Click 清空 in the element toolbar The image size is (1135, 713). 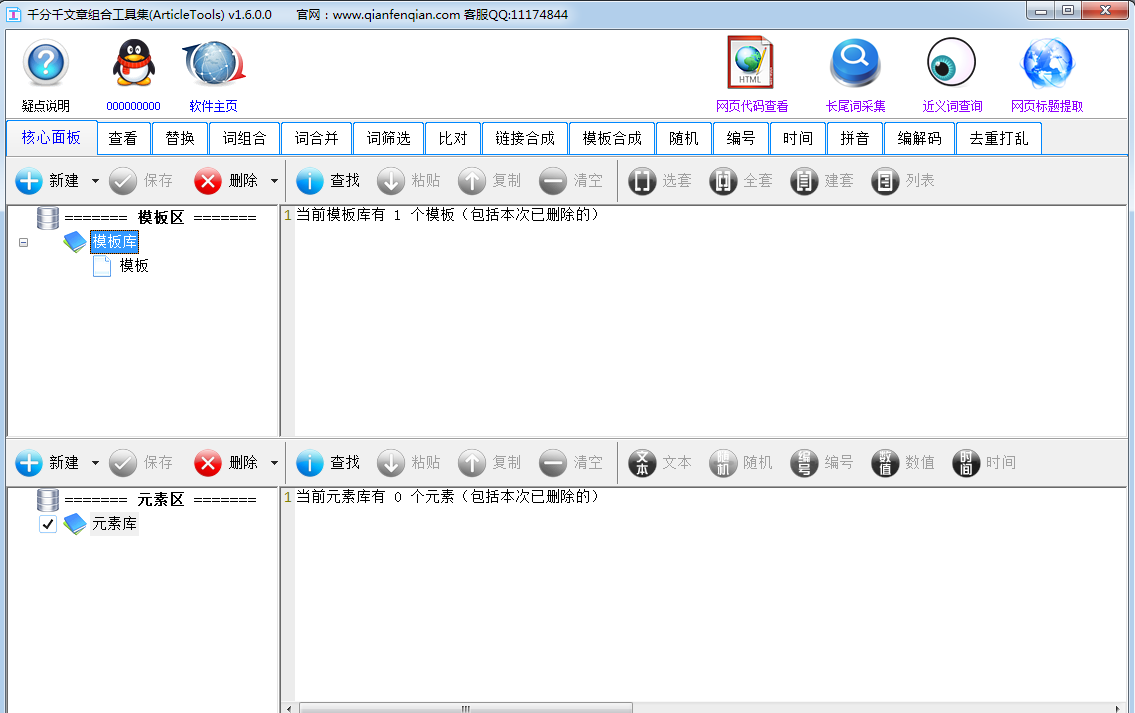pos(571,463)
